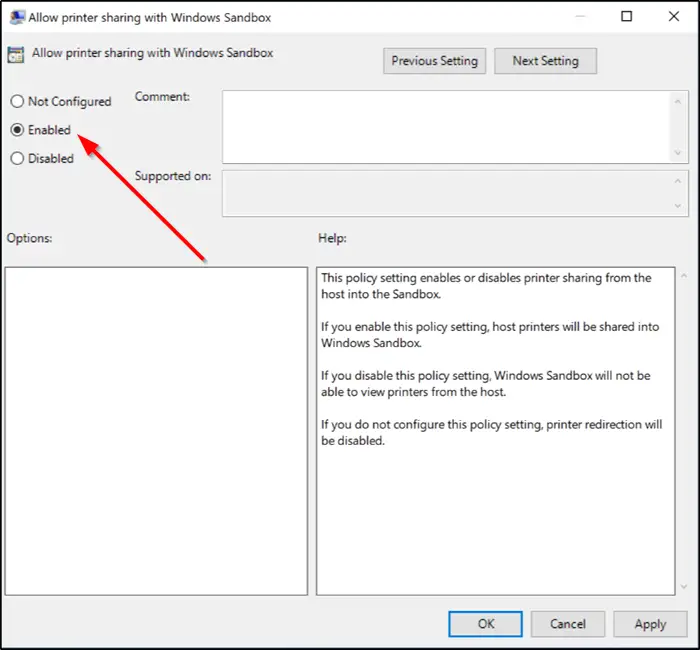Click the Help text 'host into the Sandbox'
This screenshot has height=650, width=700.
point(381,294)
